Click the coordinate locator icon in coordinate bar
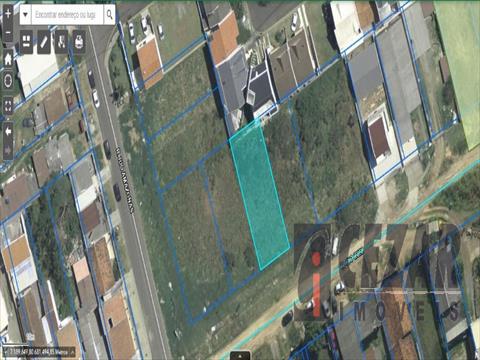This screenshot has width=480, height=360. click(x=7, y=351)
